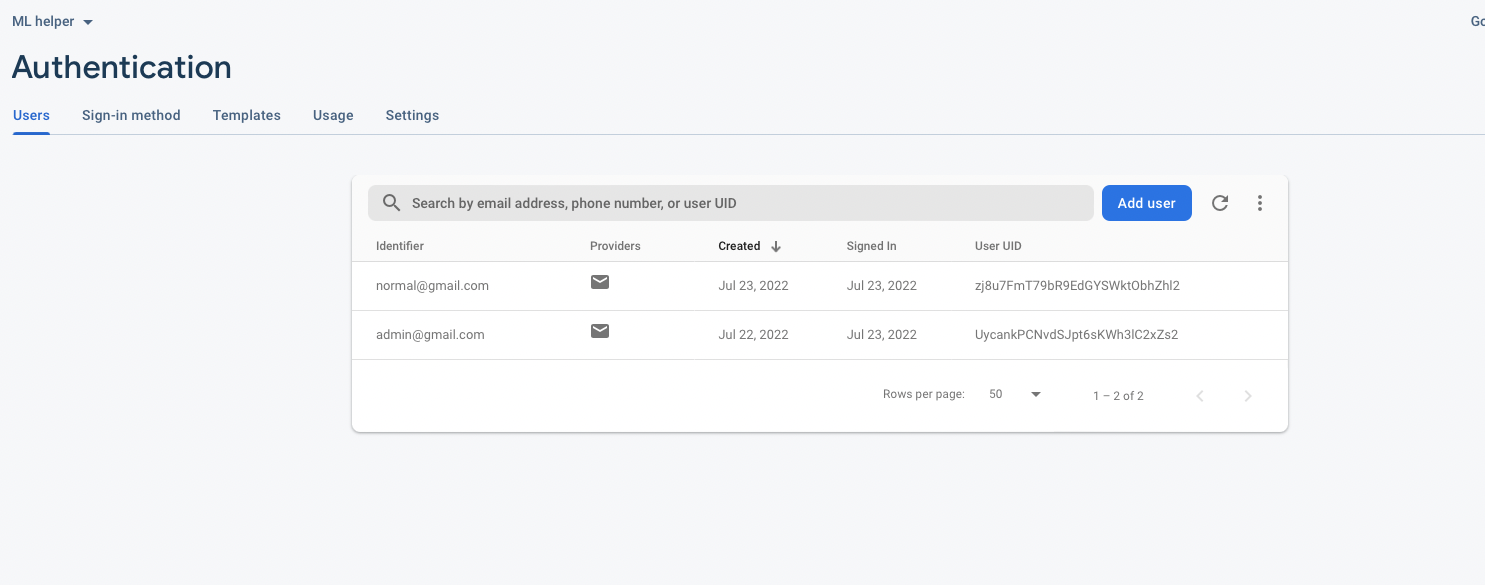
Task: Select the normal@gmail.com user row
Action: (x=432, y=286)
